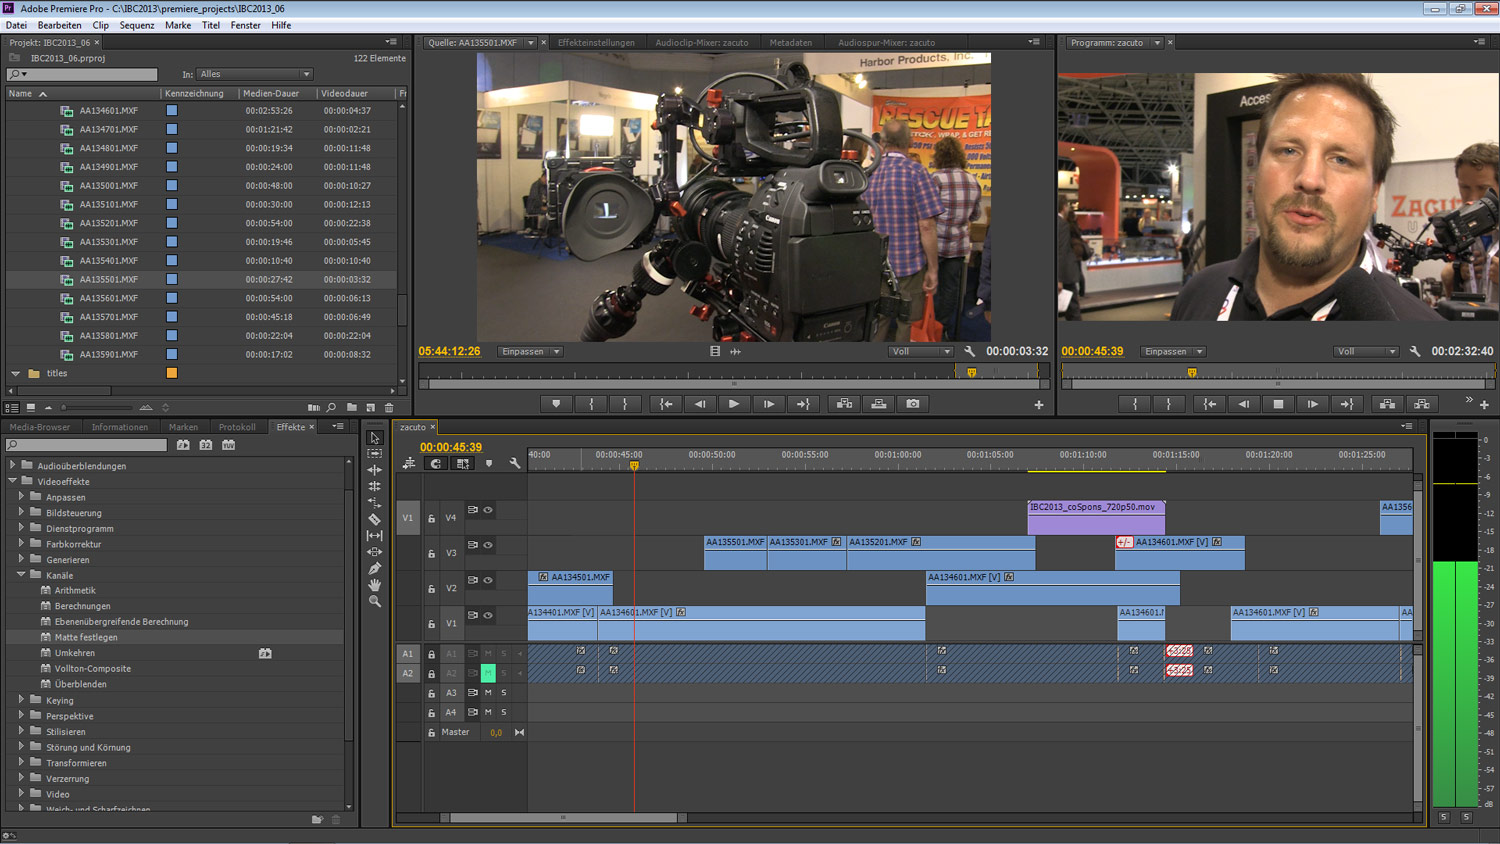Select the Pen tool in the tools panel
This screenshot has width=1500, height=844.
[375, 568]
